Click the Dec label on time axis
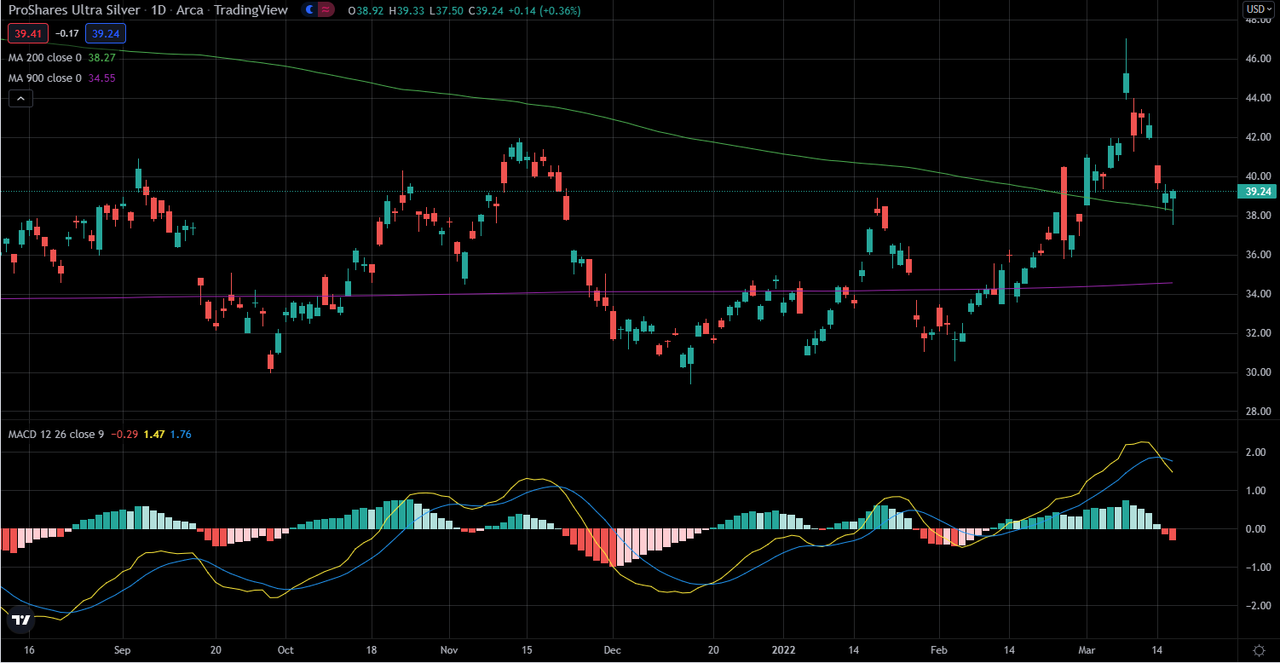The width and height of the screenshot is (1280, 663). coord(612,649)
